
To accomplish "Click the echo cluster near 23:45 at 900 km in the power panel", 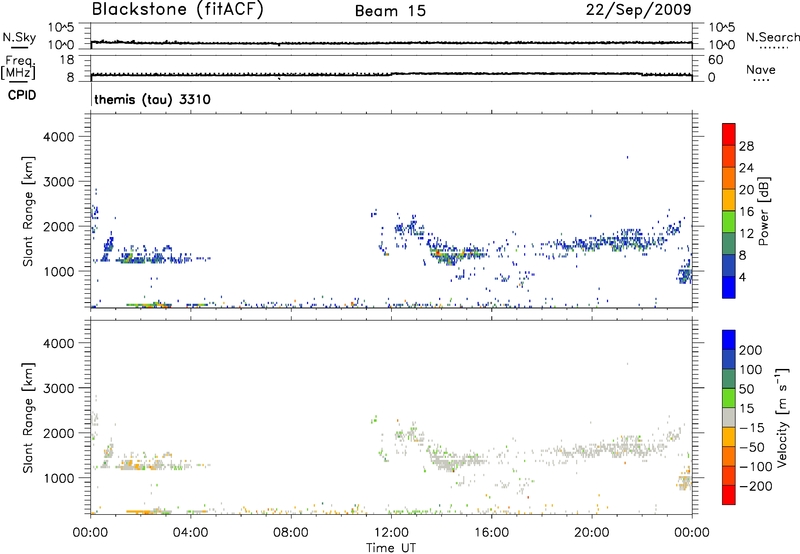I will [x=684, y=275].
